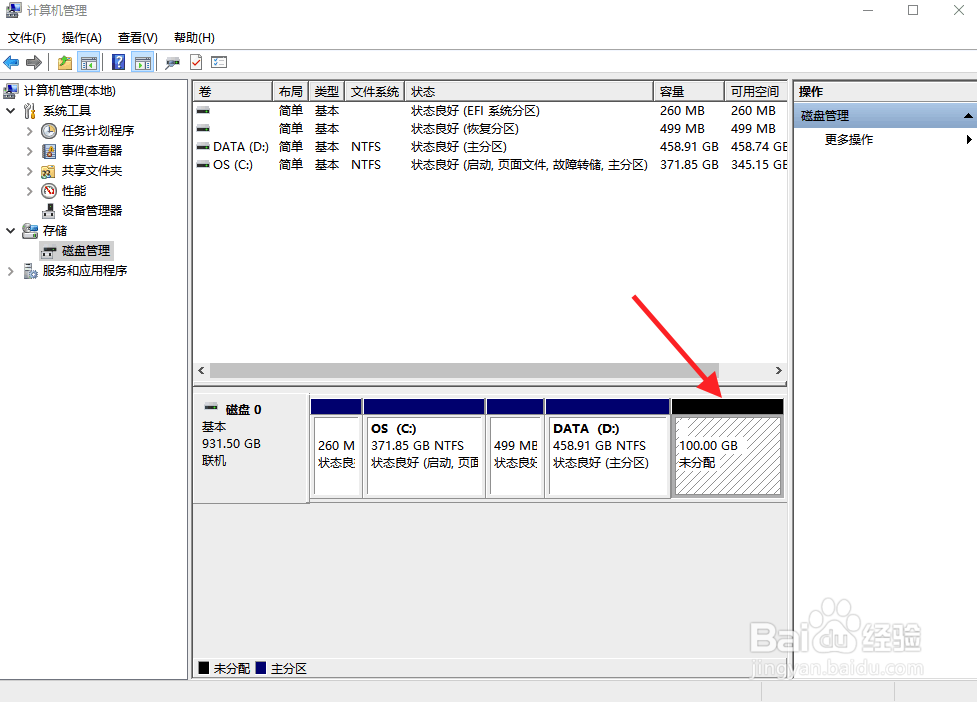Viewport: 977px width, 702px height.
Task: Click the Forward arrow toolbar icon
Action: tap(34, 62)
